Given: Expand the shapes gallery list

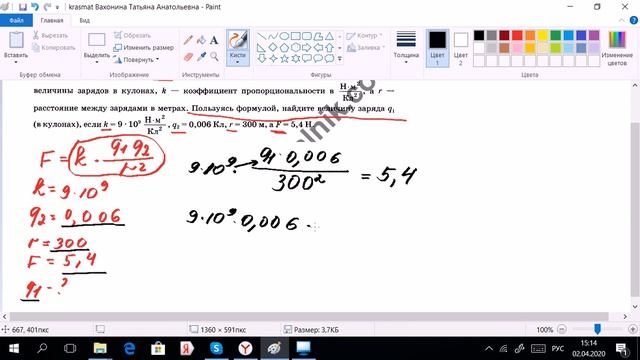Looking at the screenshot, I should (x=340, y=59).
